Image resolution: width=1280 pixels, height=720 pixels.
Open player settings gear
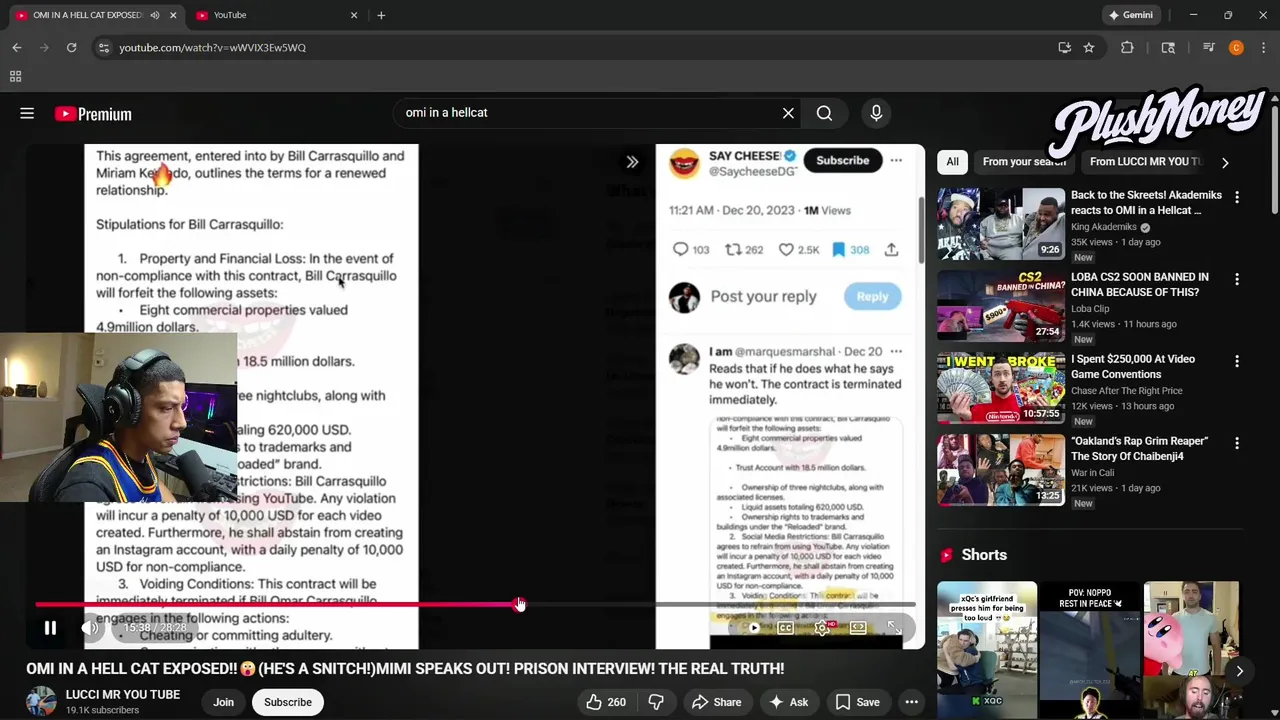click(x=822, y=628)
